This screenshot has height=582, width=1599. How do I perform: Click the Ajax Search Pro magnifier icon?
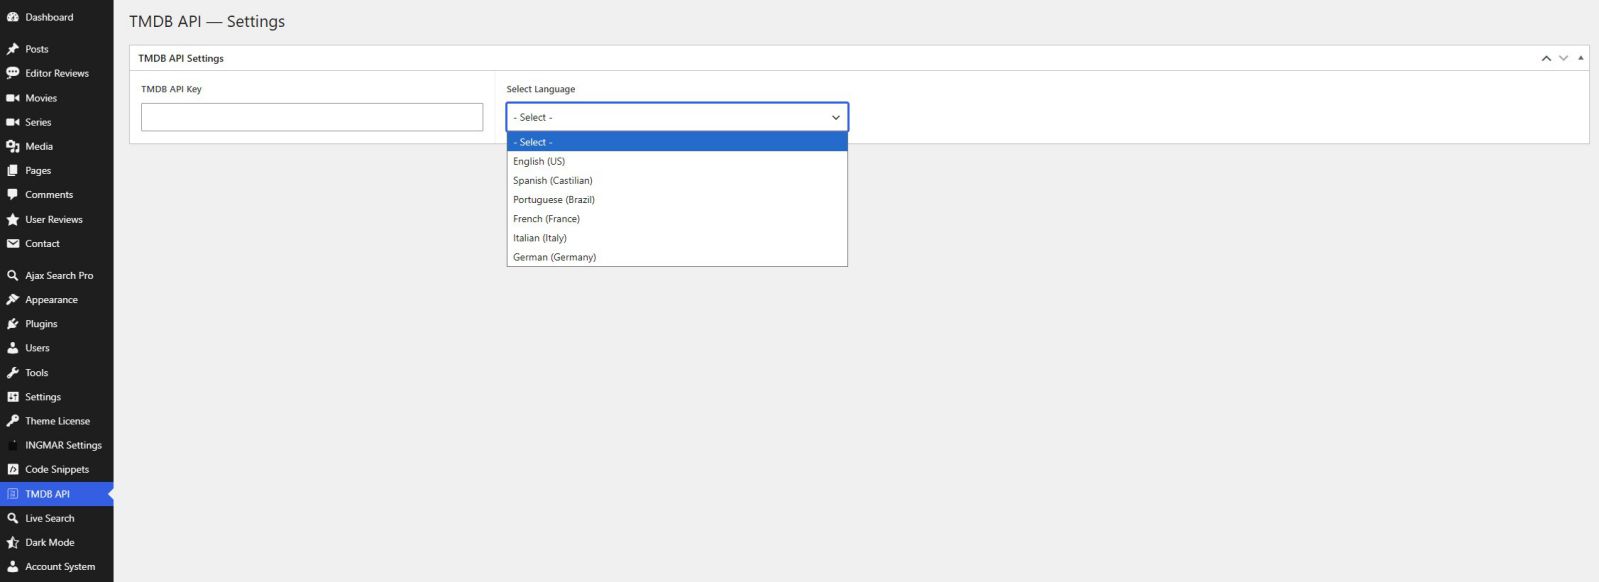pos(13,275)
